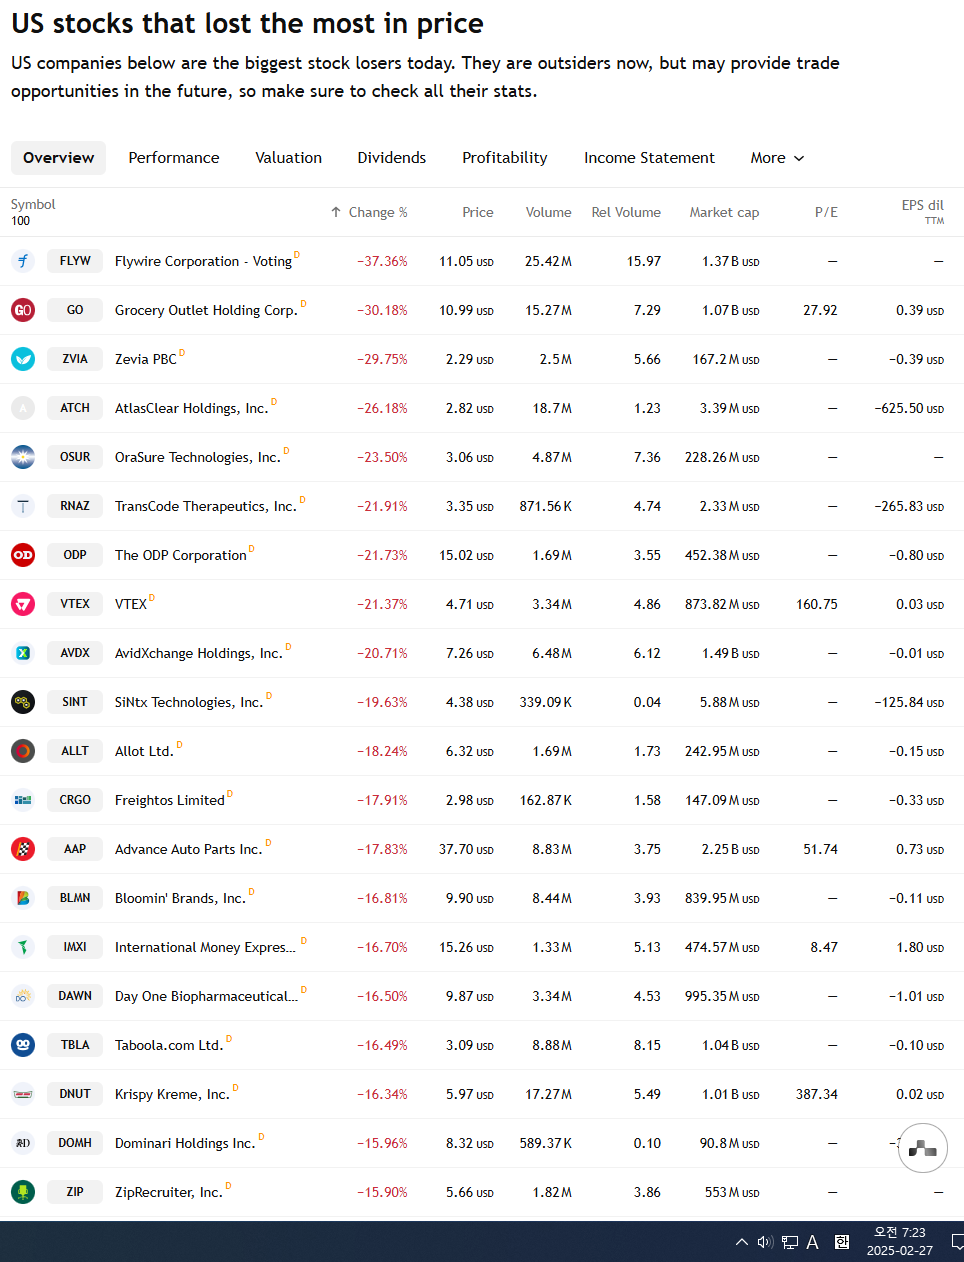The image size is (964, 1262).
Task: Click the Allot Ltd. logo icon
Action: click(x=23, y=751)
